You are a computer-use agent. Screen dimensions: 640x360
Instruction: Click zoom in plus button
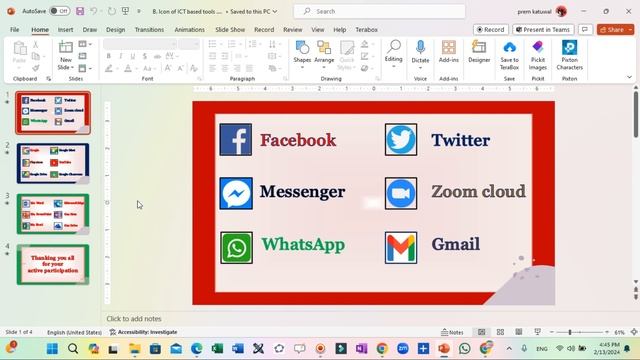[x=607, y=332]
